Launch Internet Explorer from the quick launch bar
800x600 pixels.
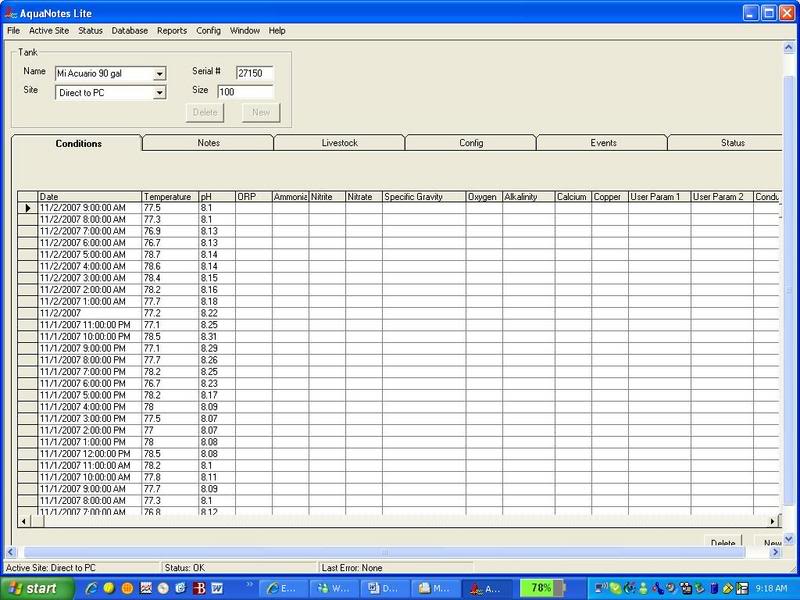coord(92,588)
